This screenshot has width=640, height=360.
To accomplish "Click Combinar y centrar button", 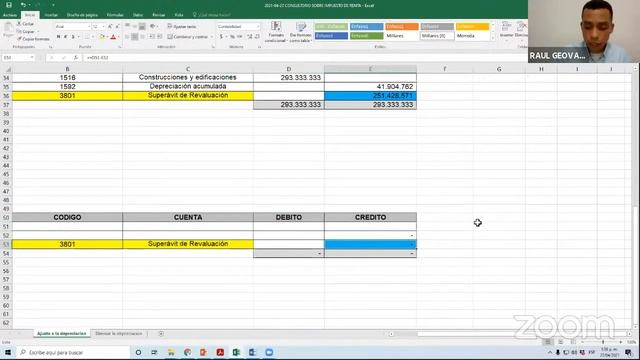I will [188, 37].
